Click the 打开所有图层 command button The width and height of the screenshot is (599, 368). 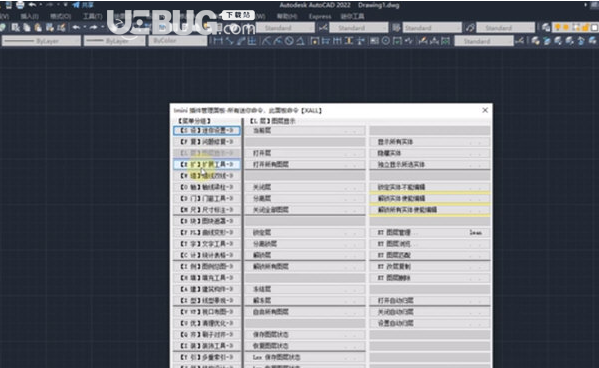click(x=305, y=164)
